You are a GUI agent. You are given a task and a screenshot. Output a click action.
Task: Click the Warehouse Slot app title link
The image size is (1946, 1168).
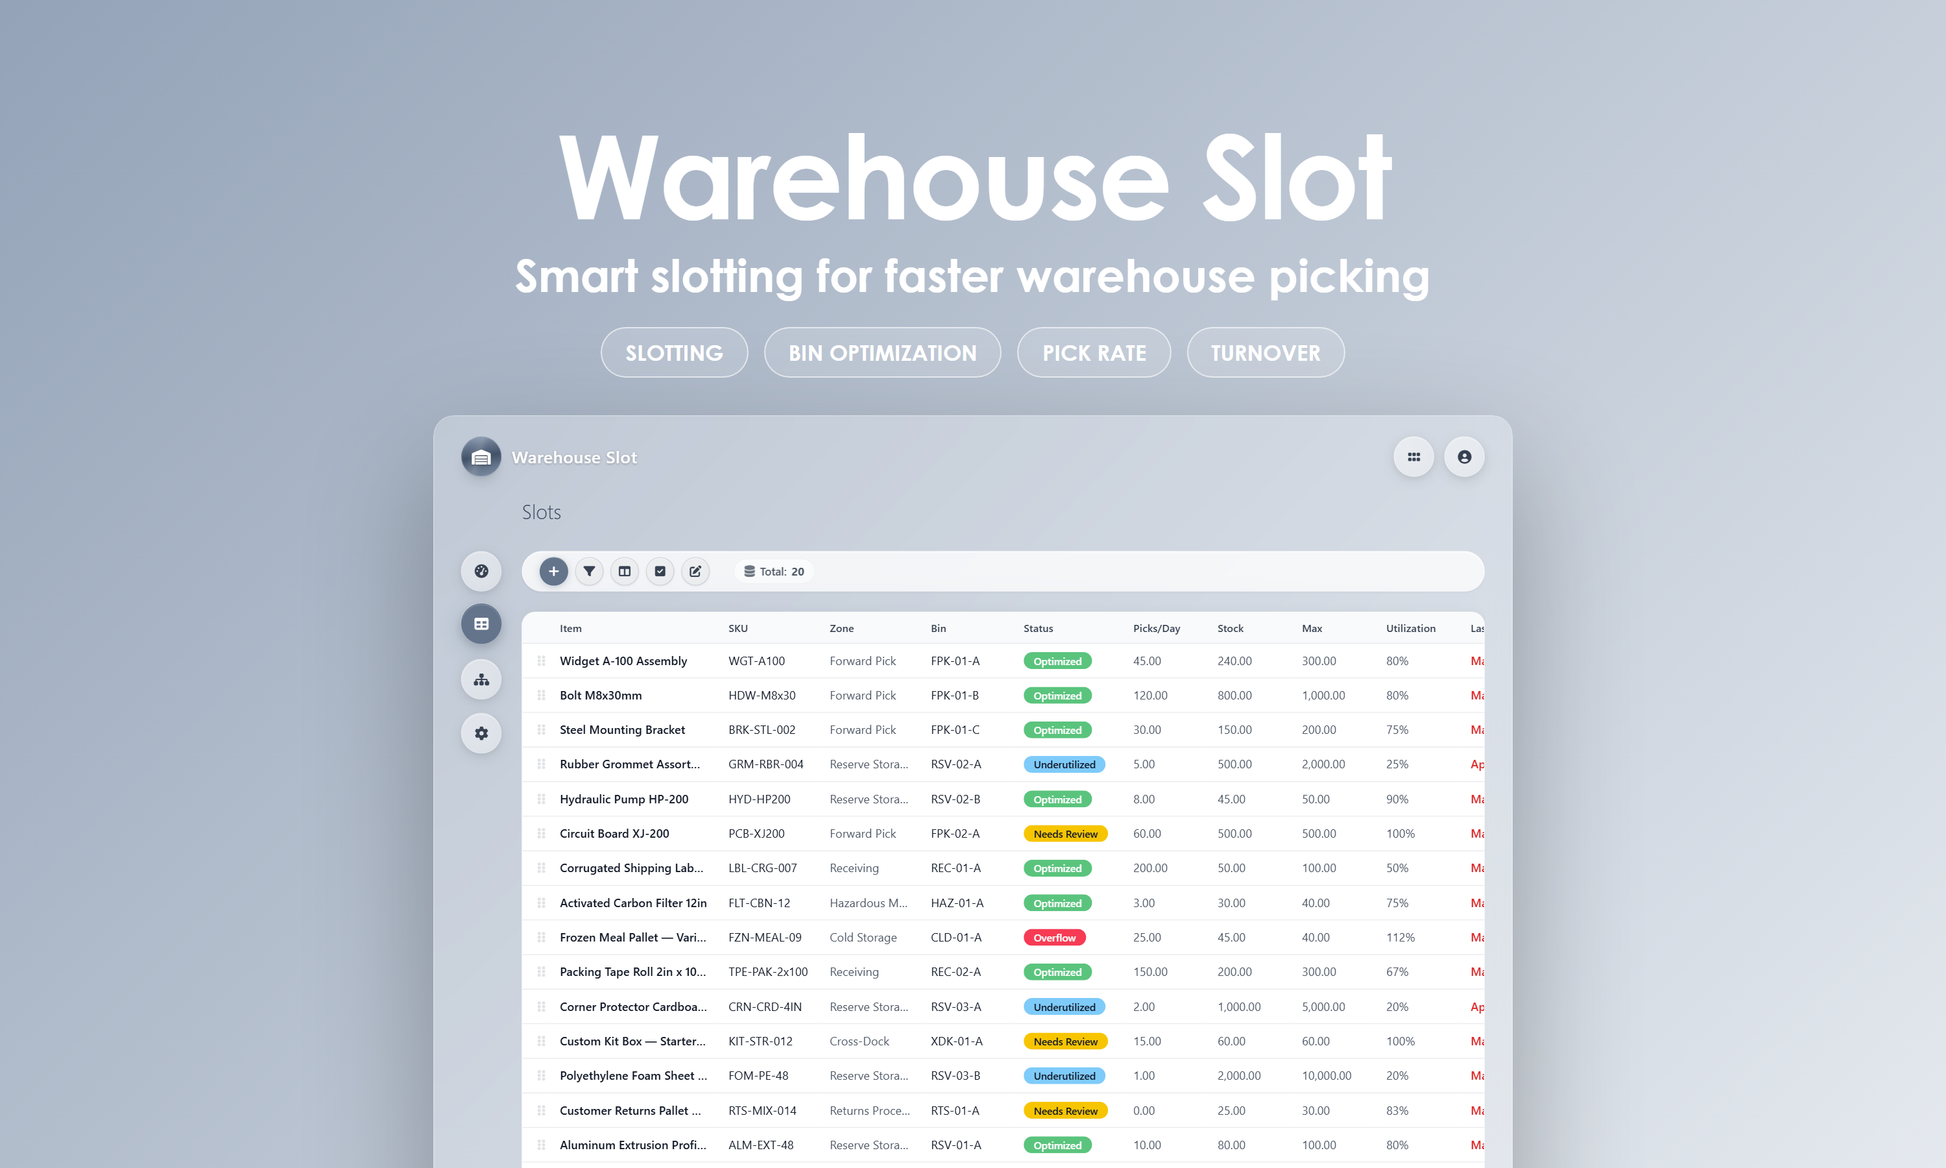(574, 457)
